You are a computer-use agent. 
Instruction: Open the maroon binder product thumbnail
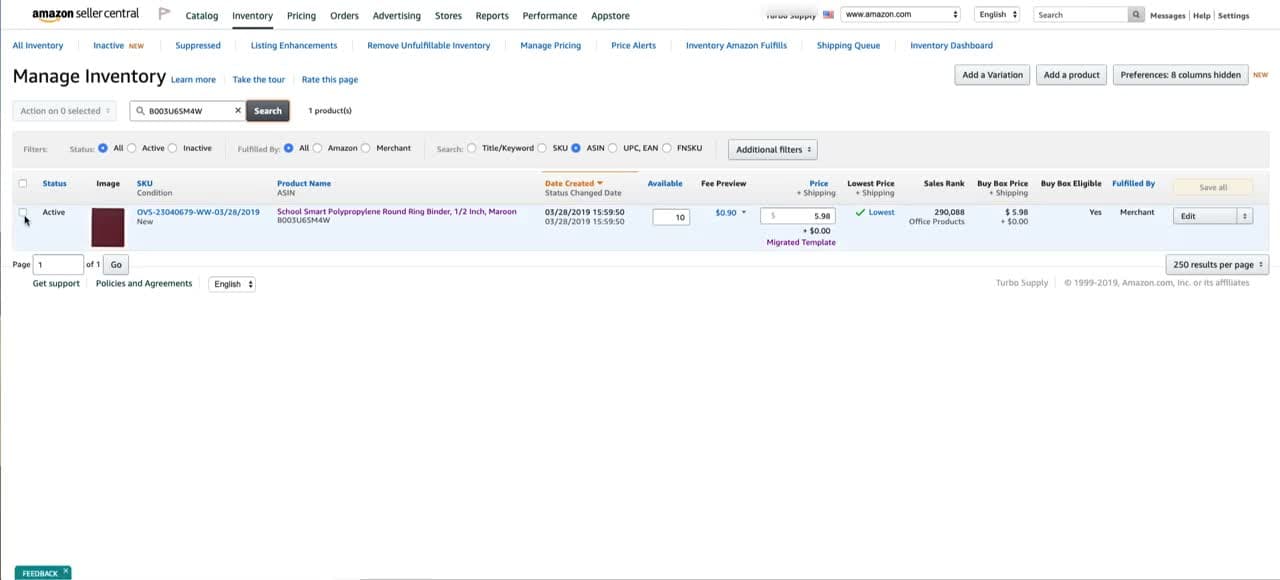pos(108,227)
